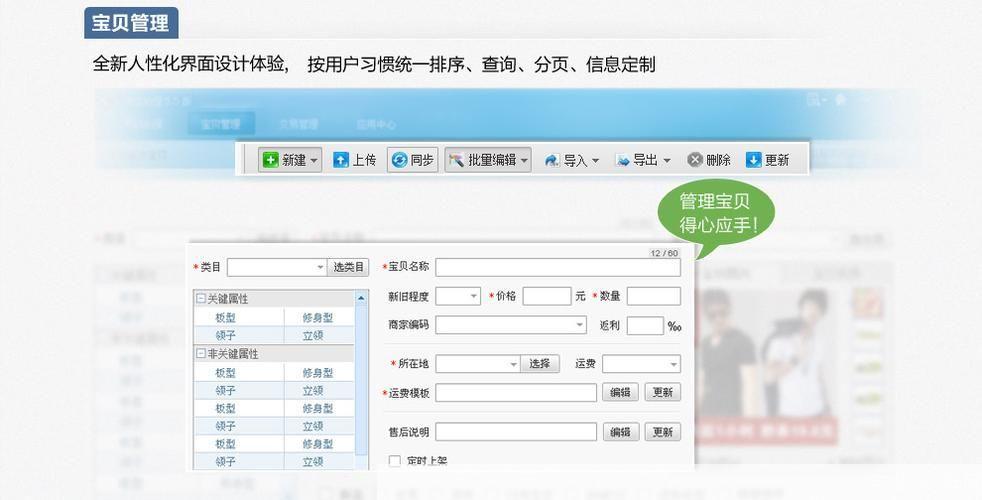Click 更新 button in the 售后说明 row

[x=663, y=432]
